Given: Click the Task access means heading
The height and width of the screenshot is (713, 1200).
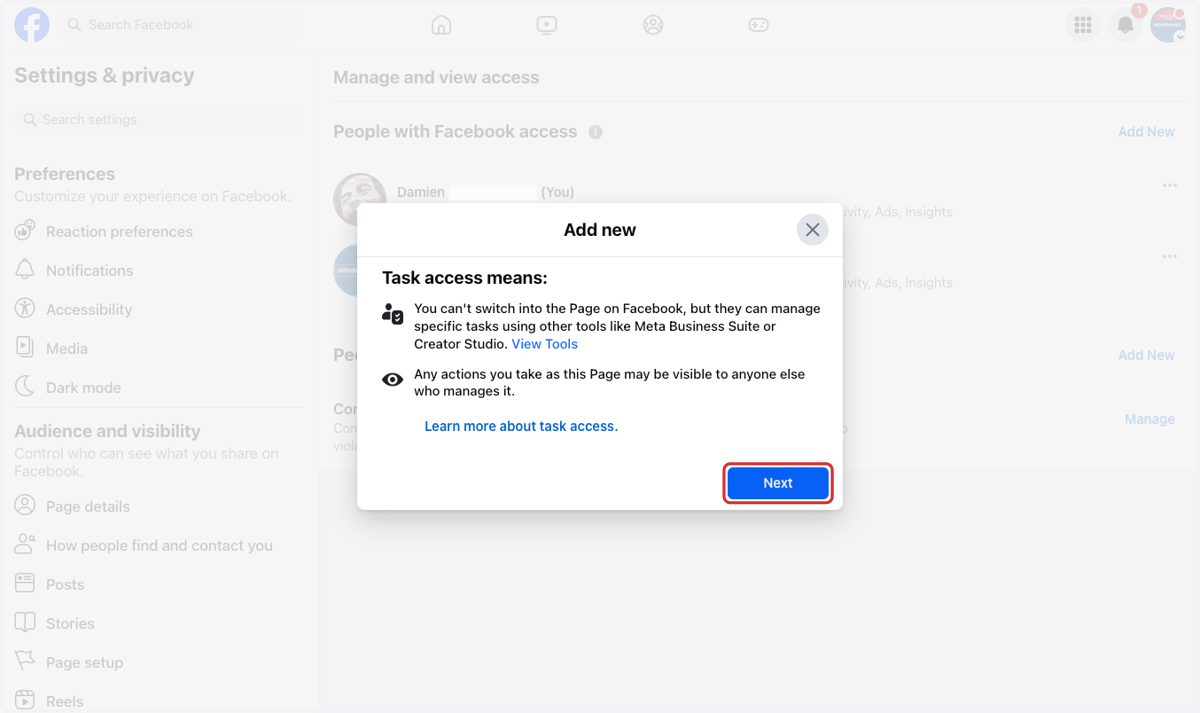Looking at the screenshot, I should 465,278.
